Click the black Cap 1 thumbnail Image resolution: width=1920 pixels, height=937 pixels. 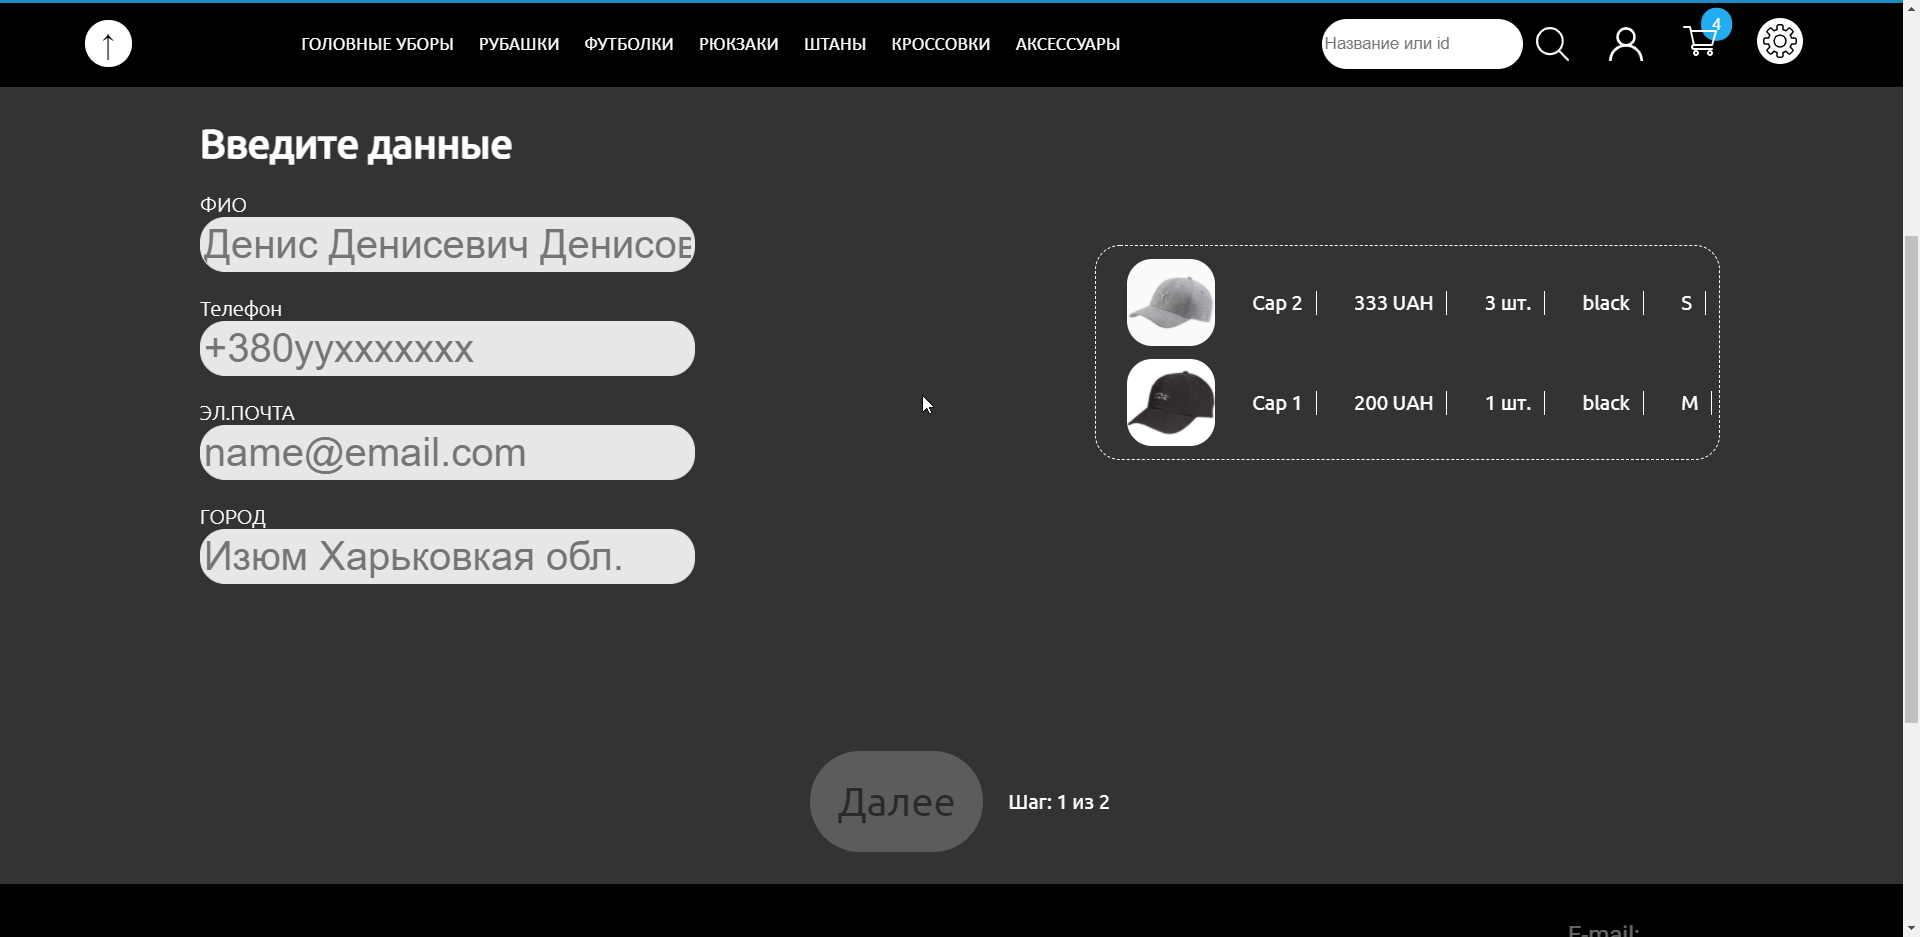[1171, 403]
